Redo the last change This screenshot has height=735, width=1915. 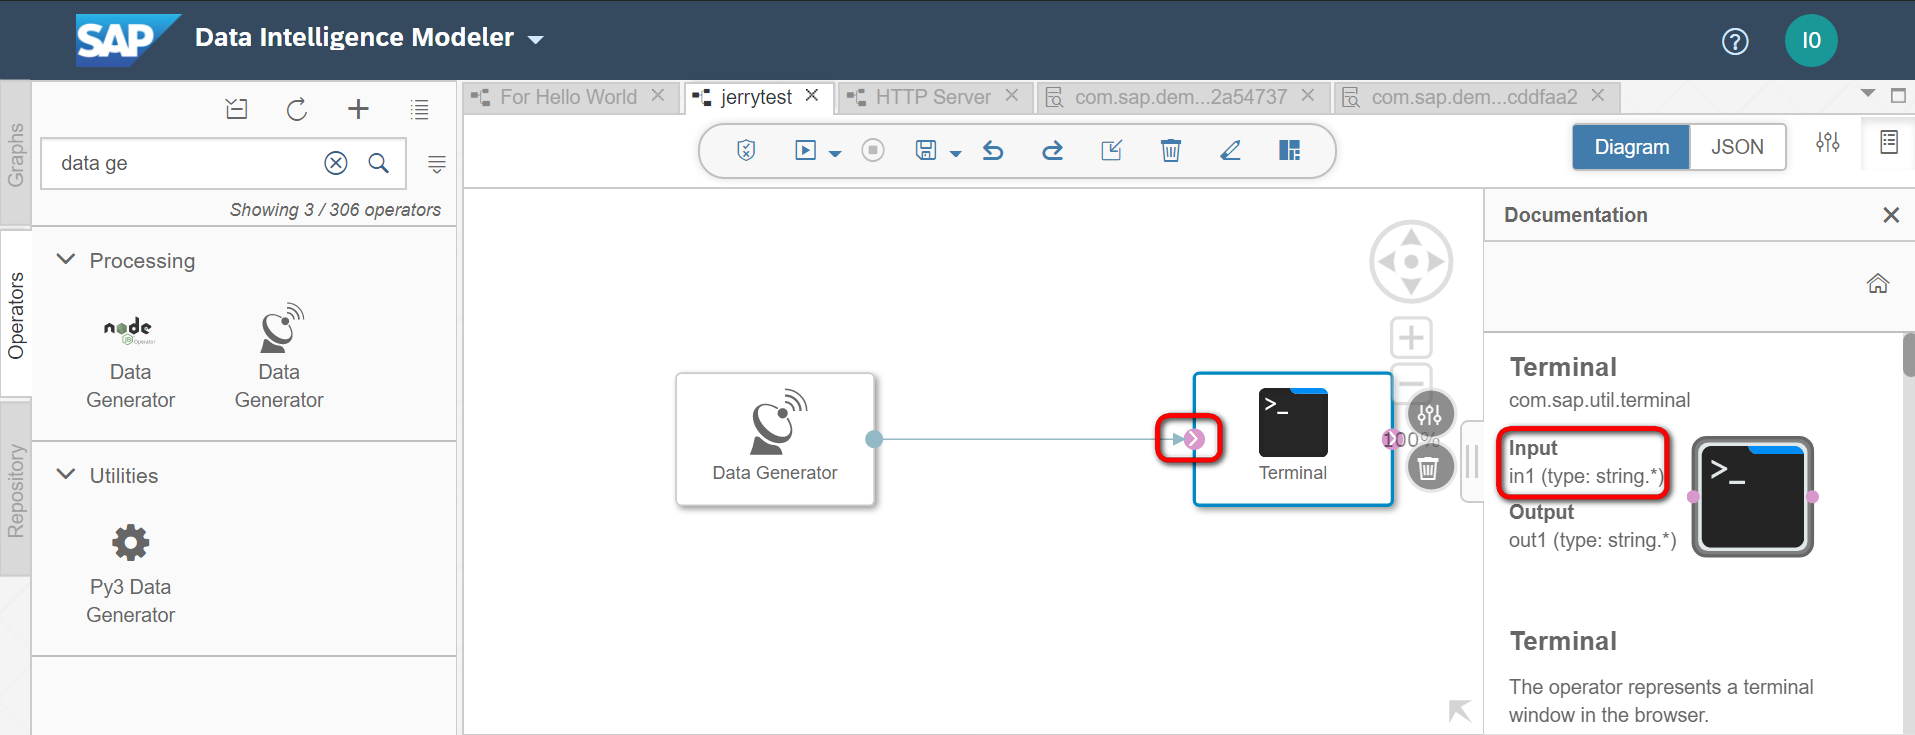pyautogui.click(x=1052, y=150)
